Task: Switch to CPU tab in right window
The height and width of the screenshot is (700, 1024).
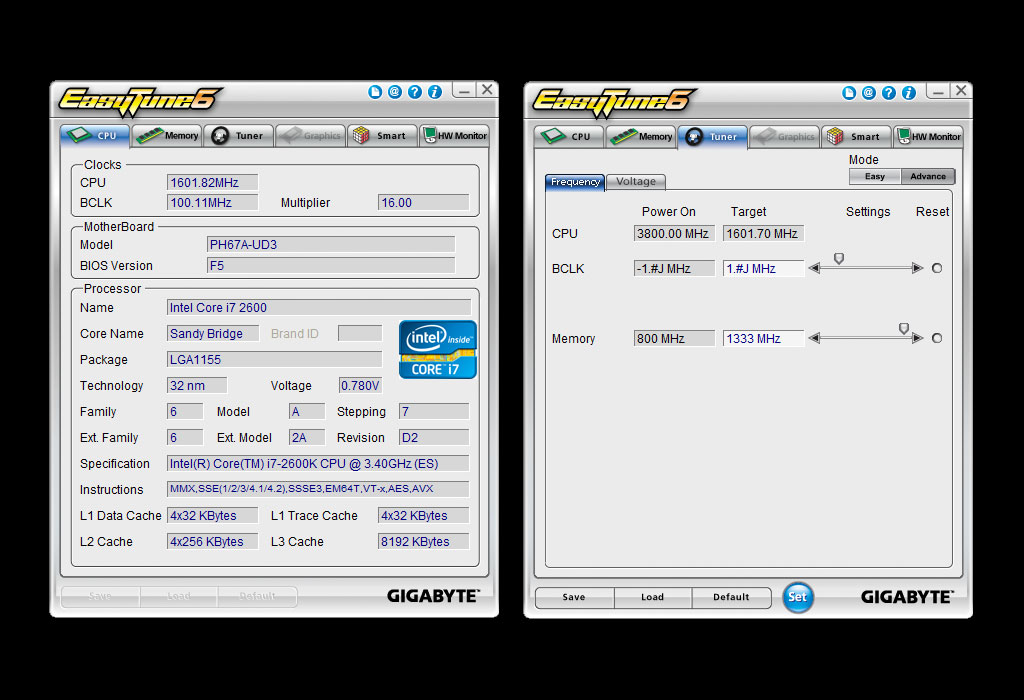Action: pos(569,136)
